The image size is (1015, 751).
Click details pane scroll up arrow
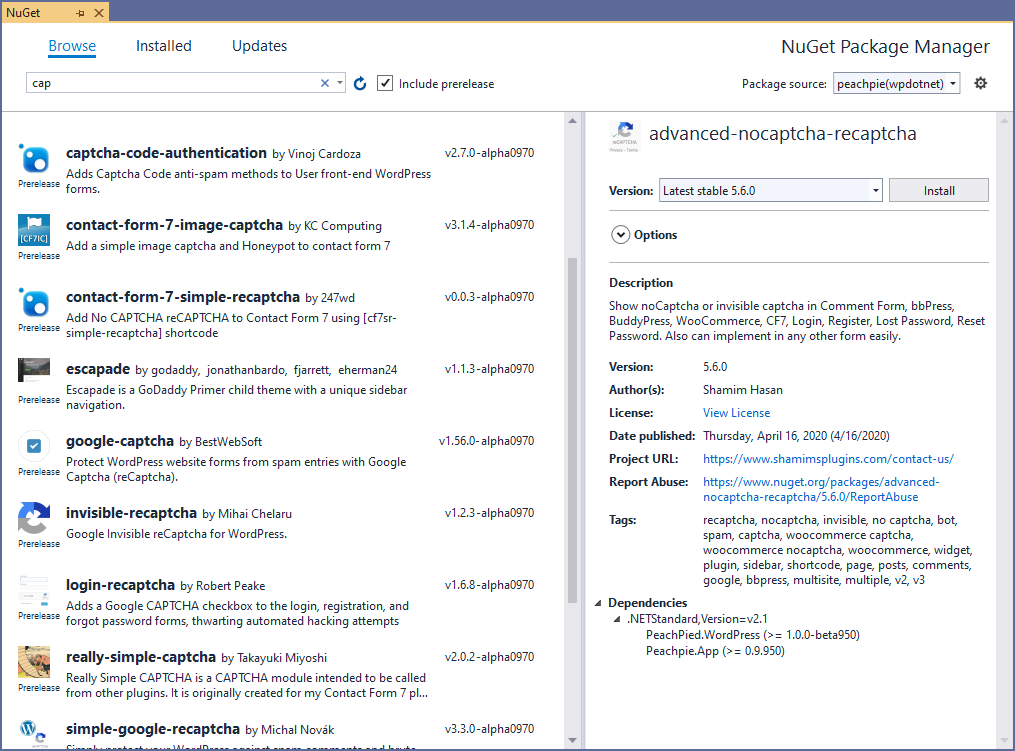tap(1005, 120)
